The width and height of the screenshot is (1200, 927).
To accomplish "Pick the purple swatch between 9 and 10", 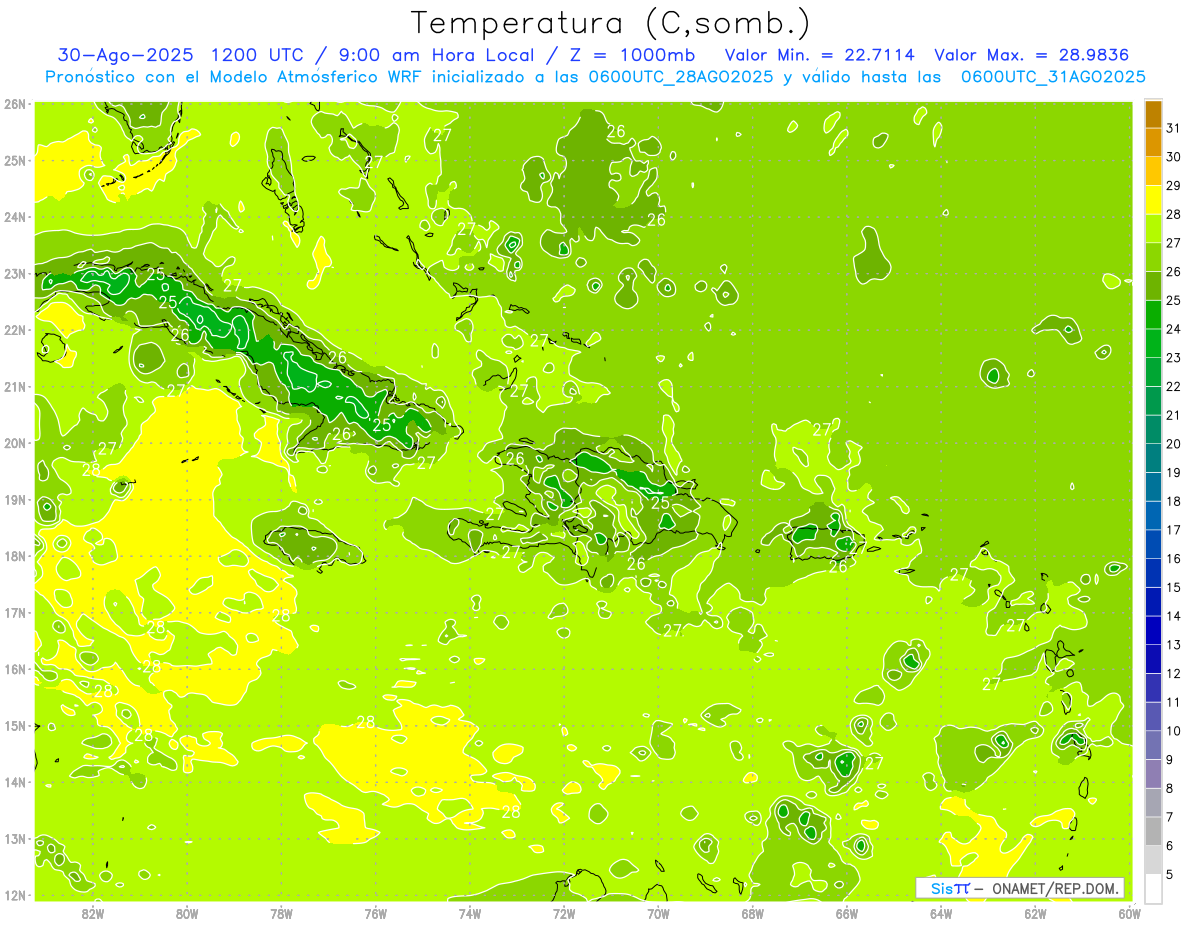I will click(1153, 745).
